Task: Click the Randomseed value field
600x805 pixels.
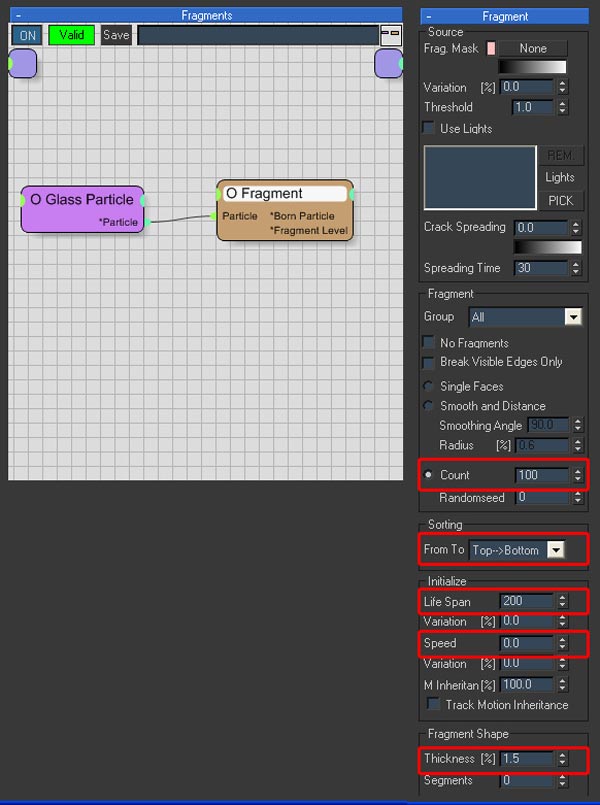Action: pyautogui.click(x=542, y=497)
